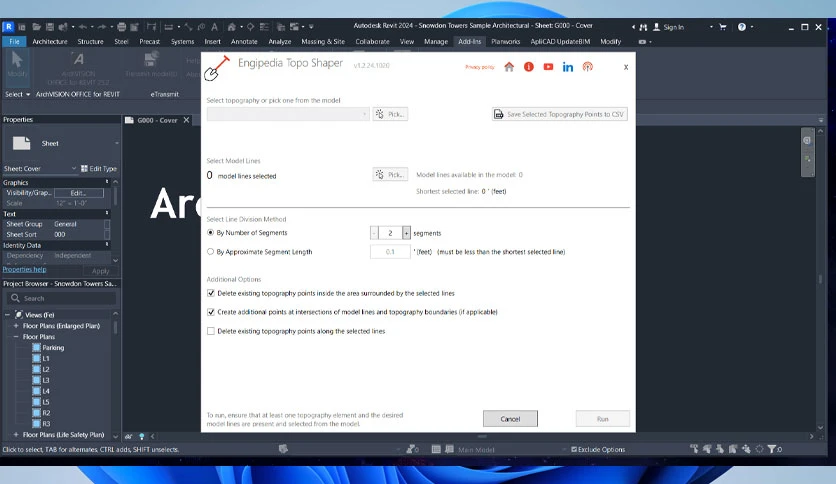Click the red info icon in Topo Shaper
Screen dimensions: 836x484
click(528, 67)
